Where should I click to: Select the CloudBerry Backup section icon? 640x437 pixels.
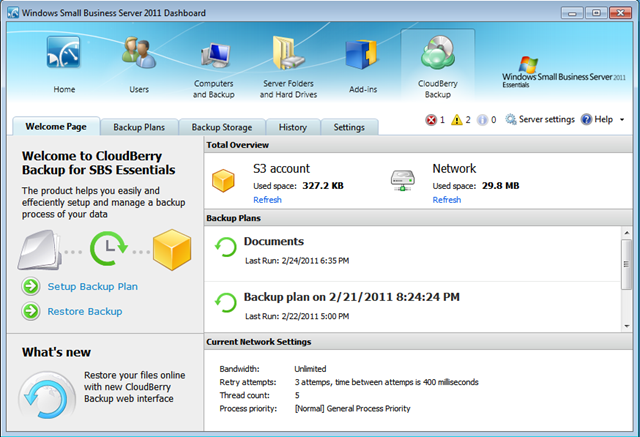438,52
